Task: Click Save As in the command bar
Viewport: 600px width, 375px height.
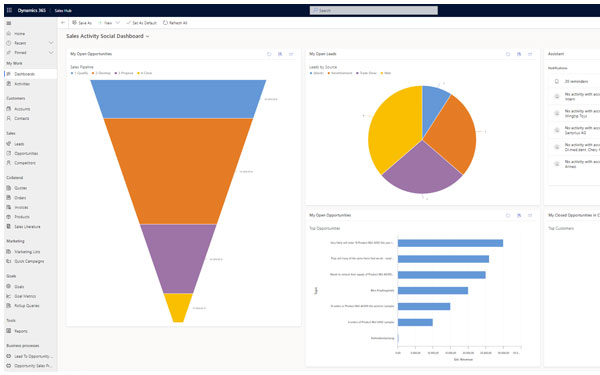Action: (x=82, y=23)
